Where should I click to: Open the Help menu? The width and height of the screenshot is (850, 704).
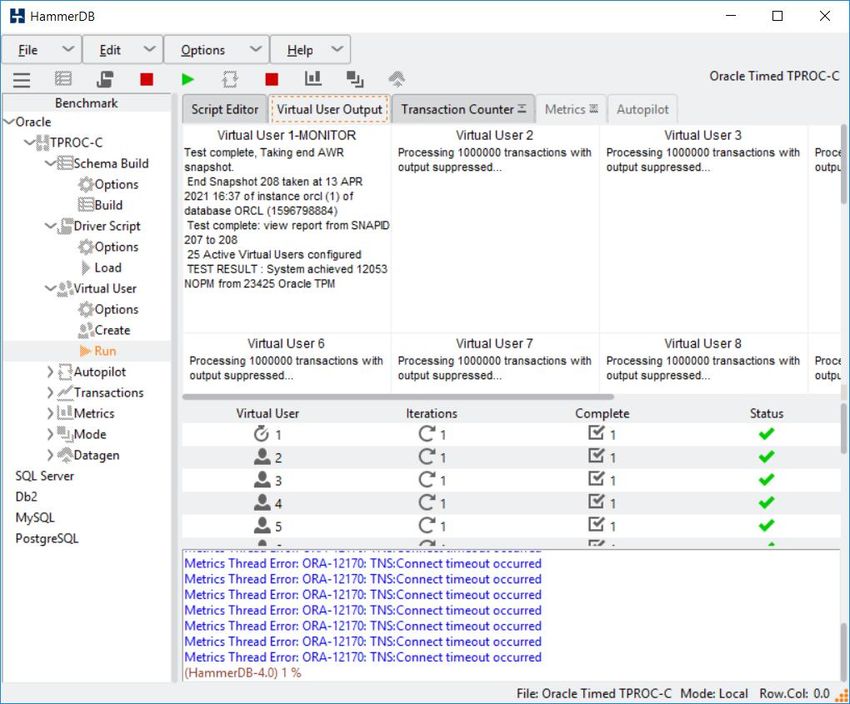(310, 50)
